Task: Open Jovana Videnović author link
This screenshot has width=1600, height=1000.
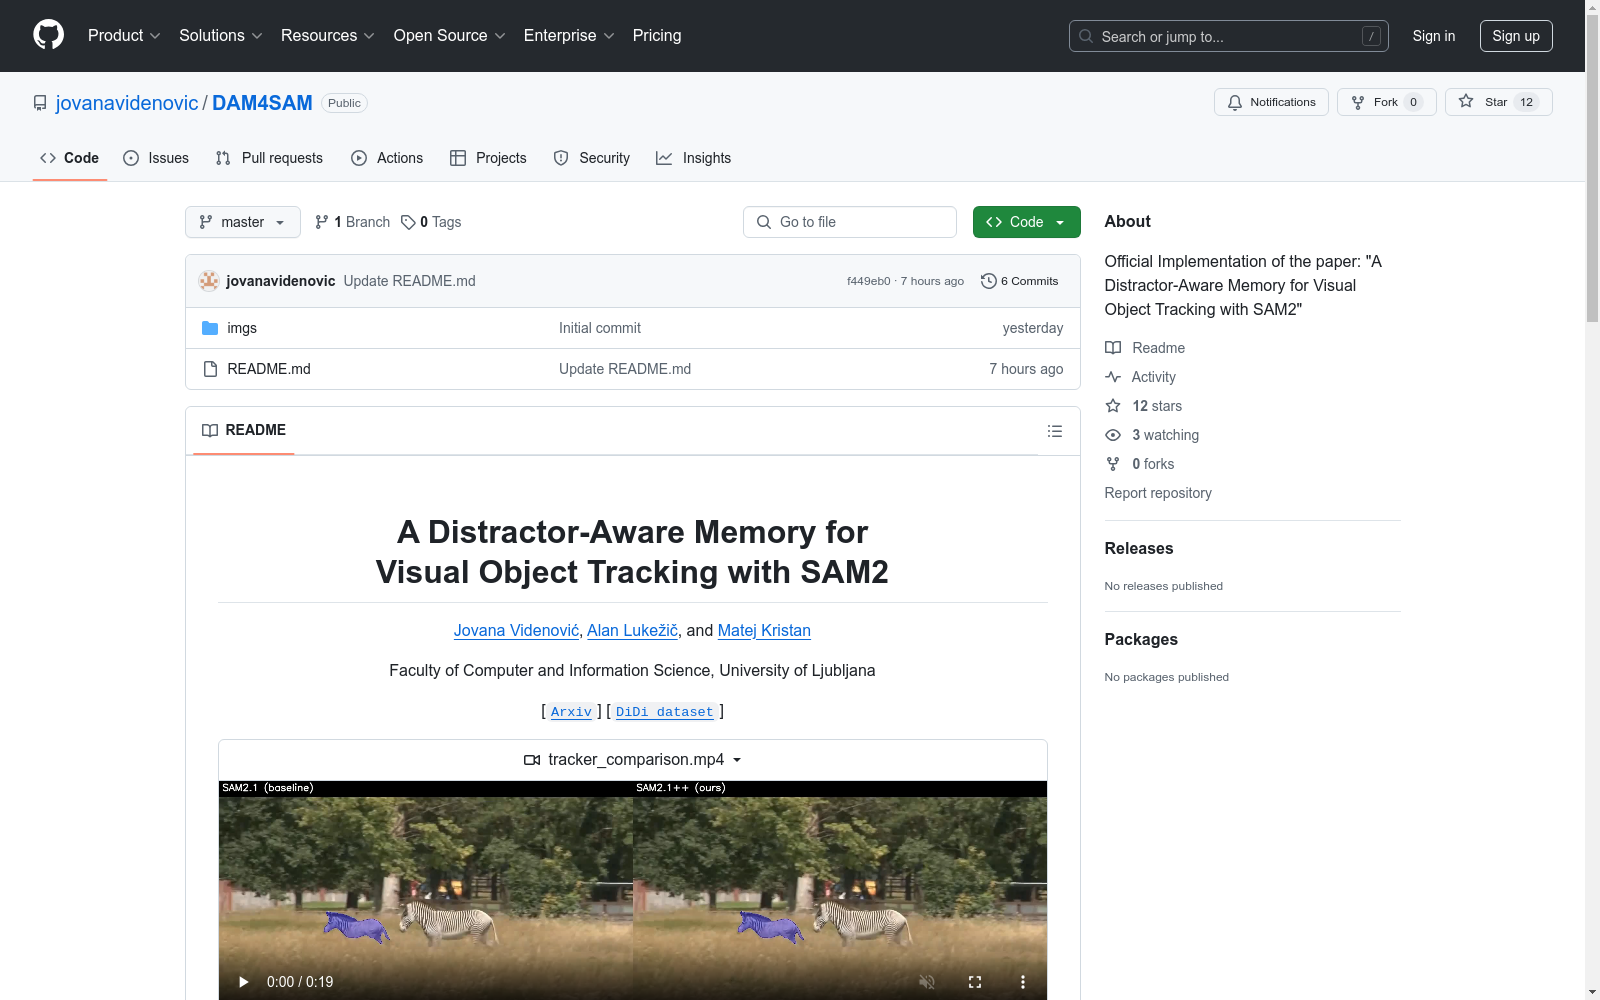Action: click(516, 630)
